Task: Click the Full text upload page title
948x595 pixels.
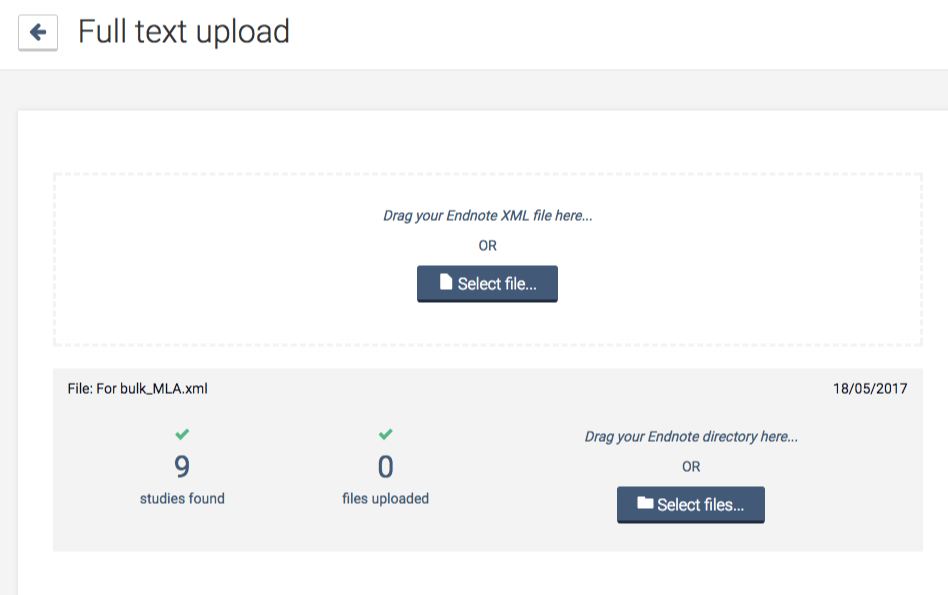Action: pos(184,31)
